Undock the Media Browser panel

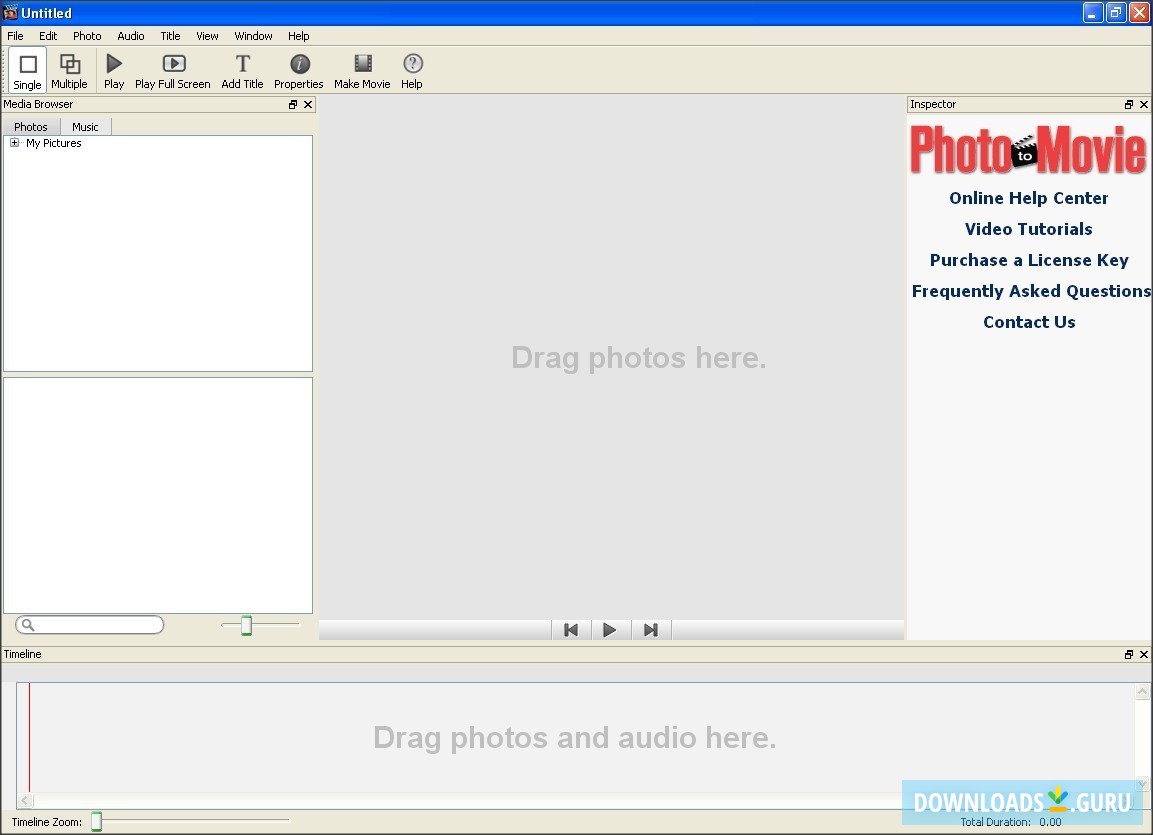point(293,105)
